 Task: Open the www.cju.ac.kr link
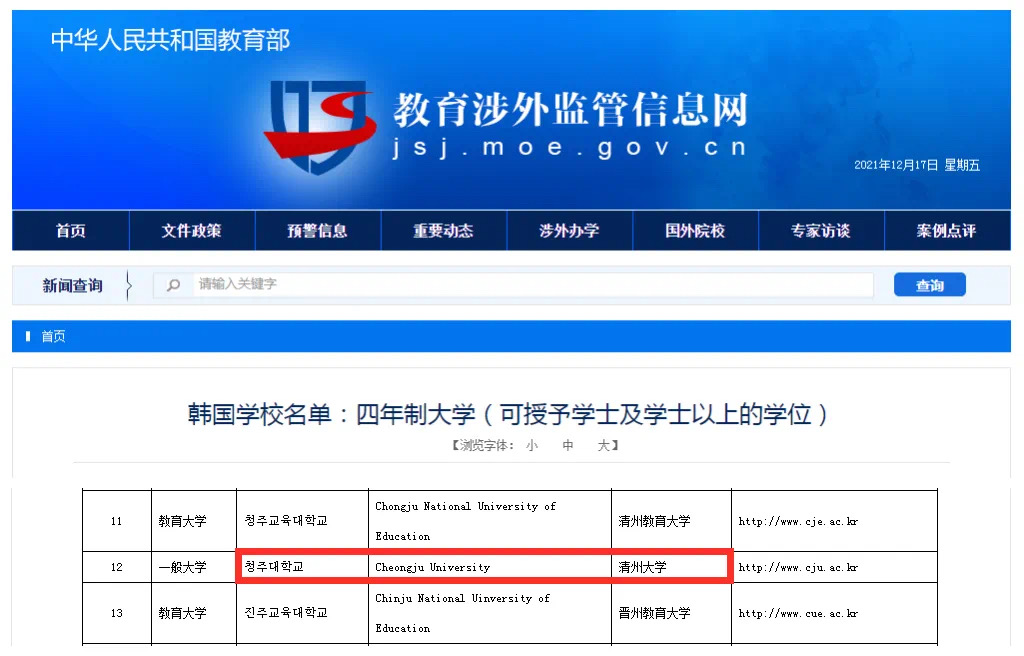point(798,567)
